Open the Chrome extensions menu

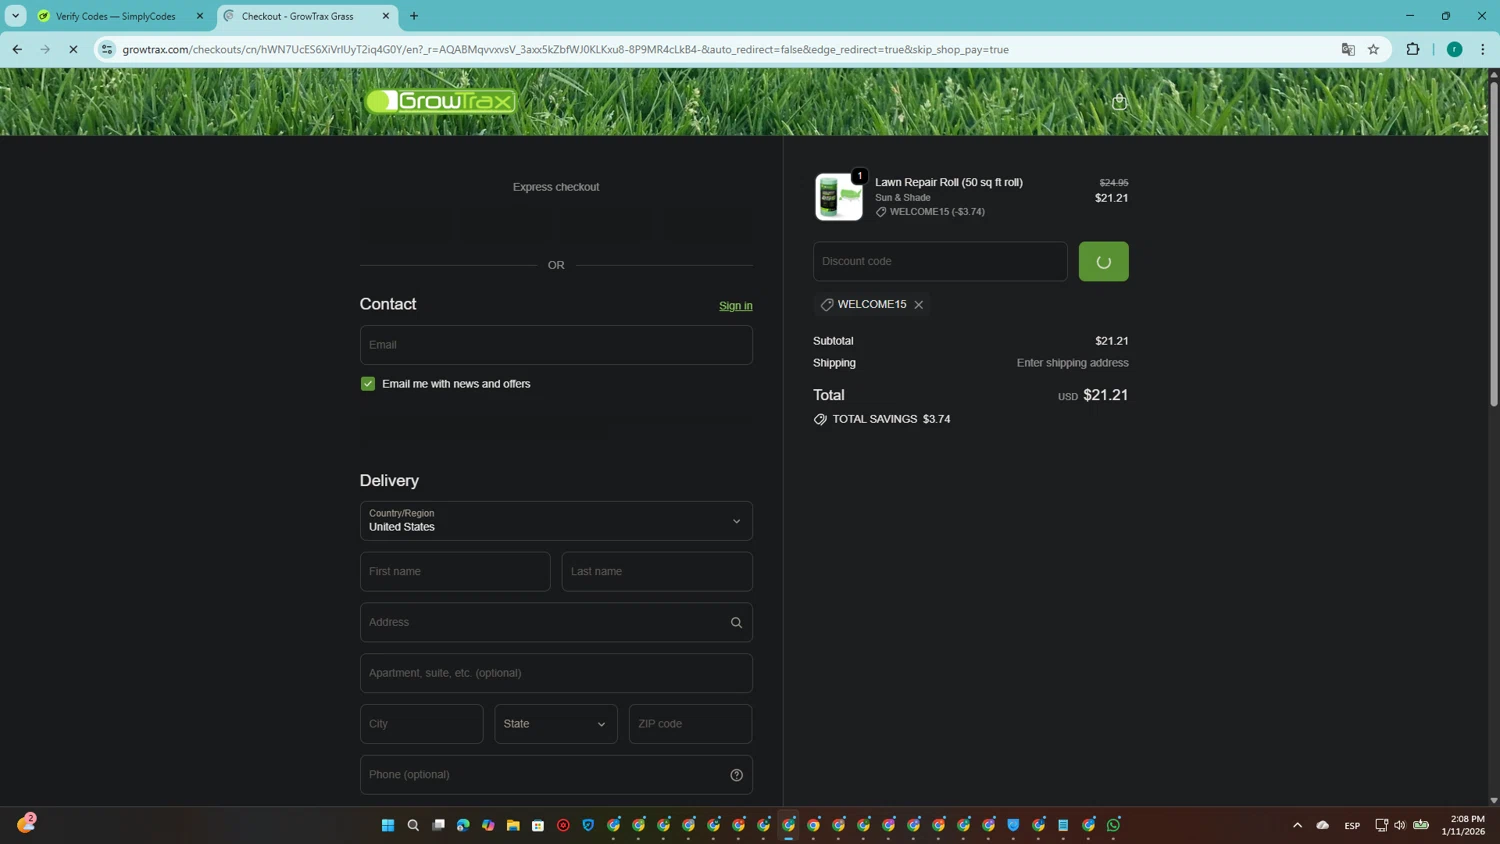1412,49
